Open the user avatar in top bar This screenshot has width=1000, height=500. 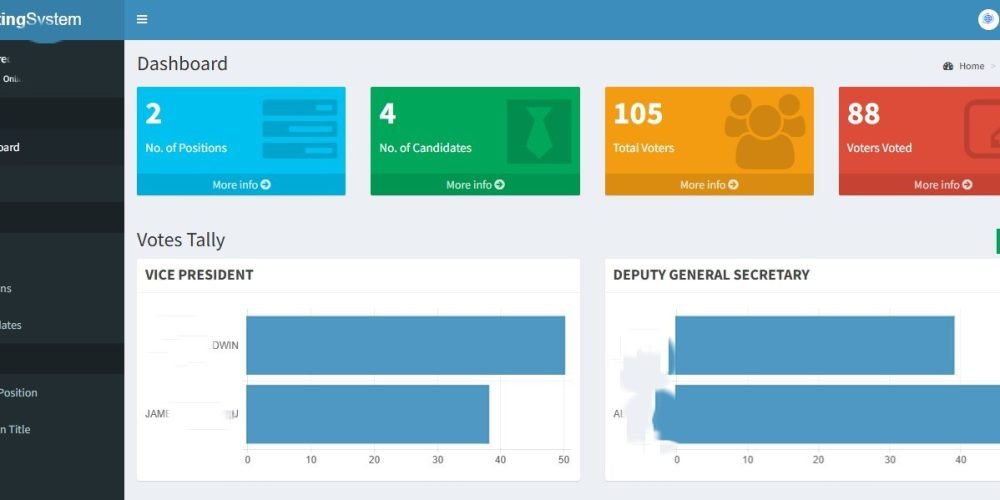point(988,20)
